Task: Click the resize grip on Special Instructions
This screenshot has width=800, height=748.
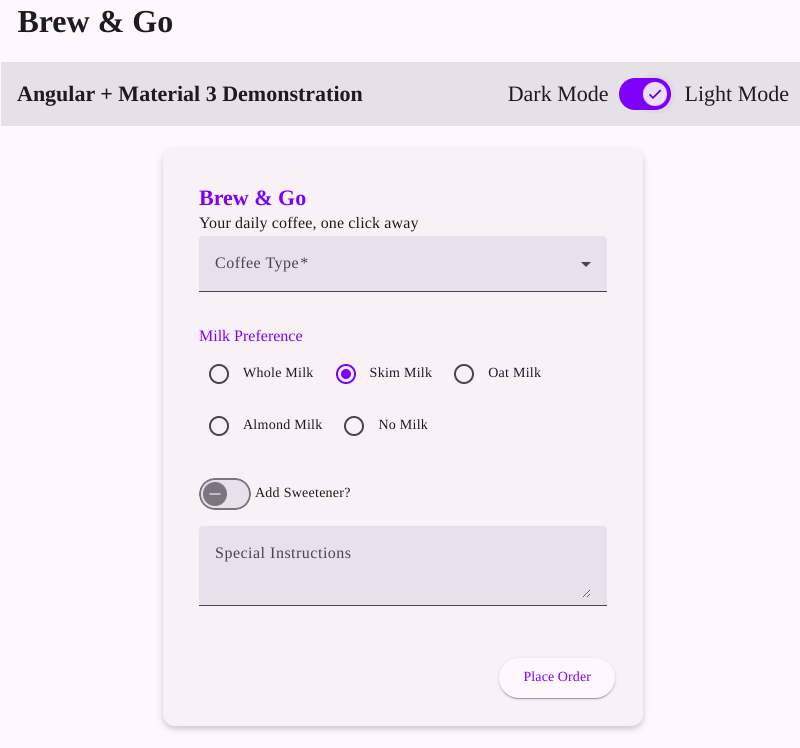Action: coord(585,593)
